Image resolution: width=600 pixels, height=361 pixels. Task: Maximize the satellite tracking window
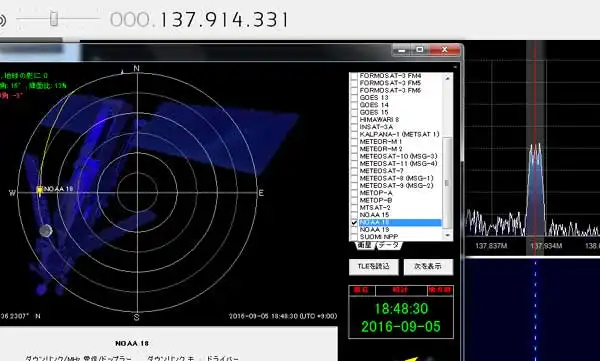[x=420, y=50]
